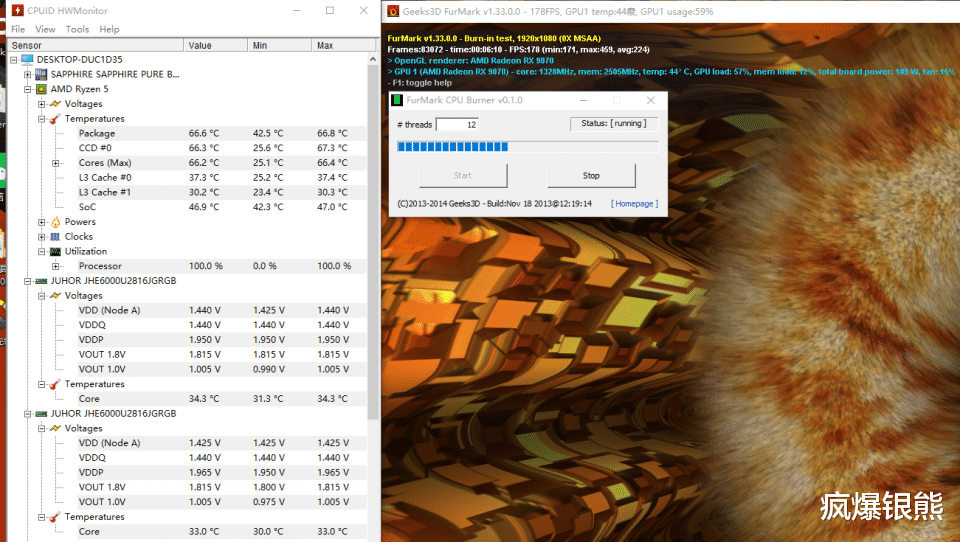This screenshot has width=960, height=542.
Task: Click the HWMonitor app icon in title bar
Action: (17, 10)
